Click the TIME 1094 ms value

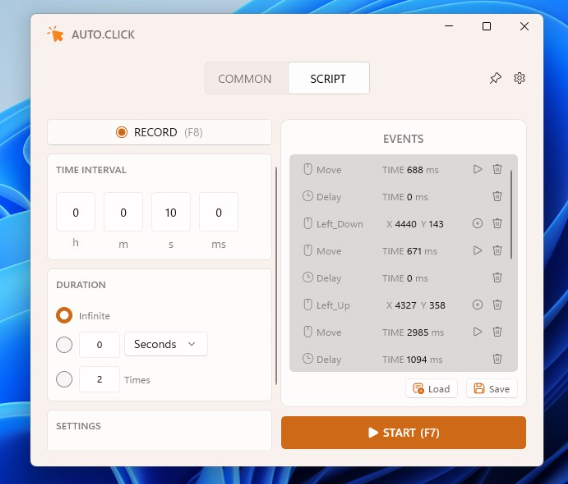(412, 359)
